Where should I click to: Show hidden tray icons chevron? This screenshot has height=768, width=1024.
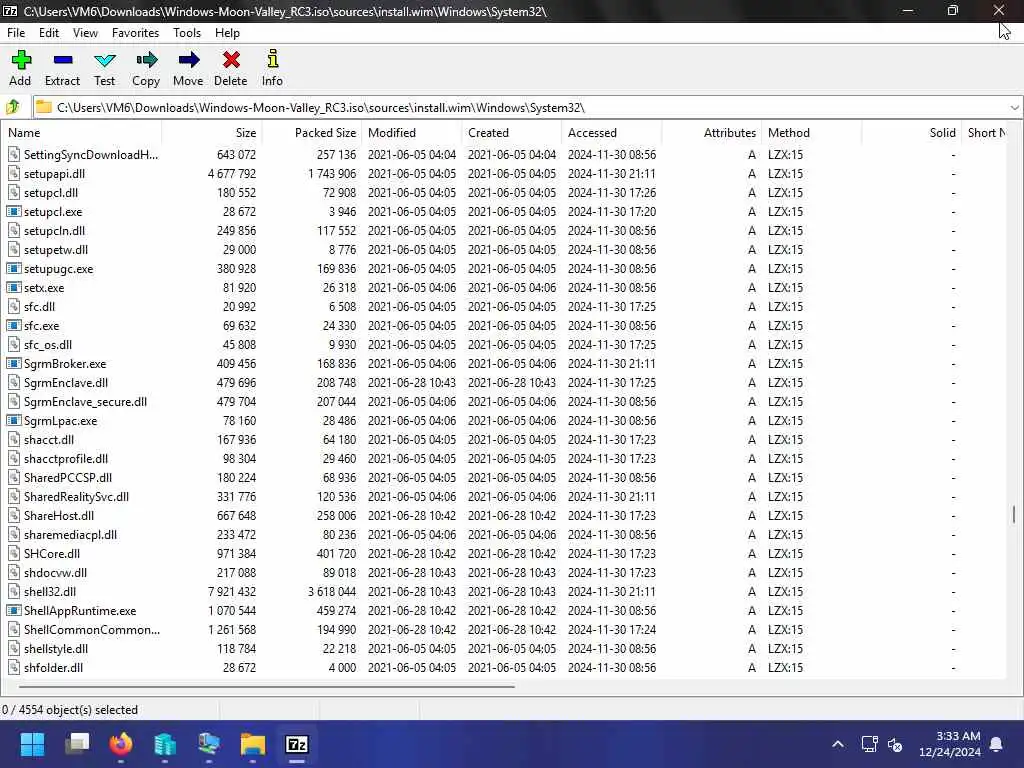(x=838, y=744)
